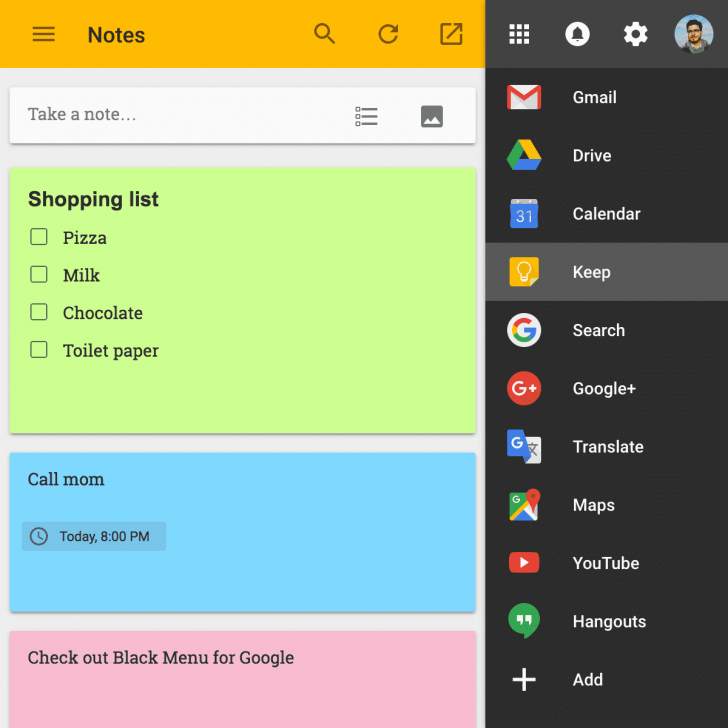Image resolution: width=728 pixels, height=728 pixels.
Task: Click the Maps pin icon
Action: [525, 505]
